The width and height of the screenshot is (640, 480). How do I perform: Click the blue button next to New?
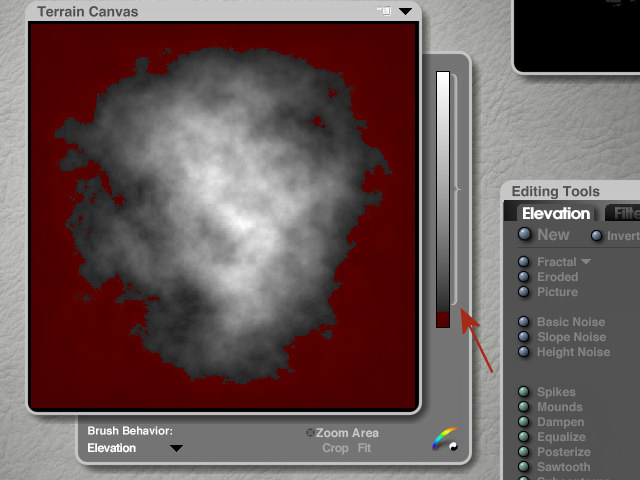[x=524, y=234]
